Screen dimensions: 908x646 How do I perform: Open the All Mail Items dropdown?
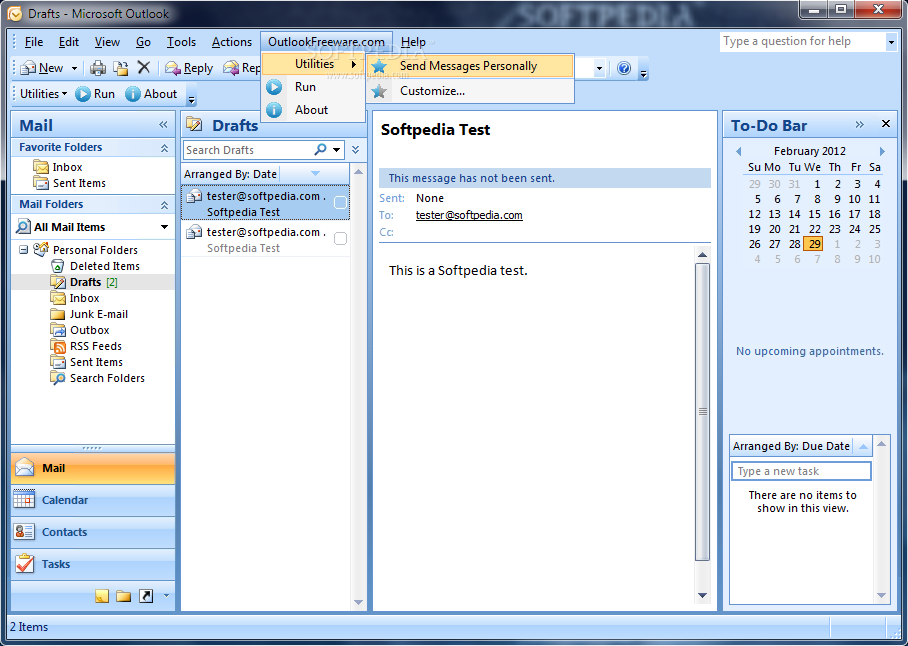[164, 227]
